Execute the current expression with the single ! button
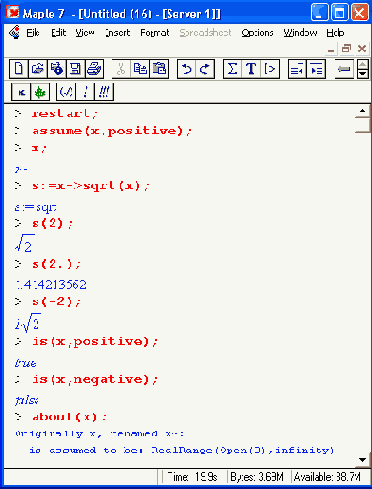This screenshot has width=372, height=489. point(85,91)
